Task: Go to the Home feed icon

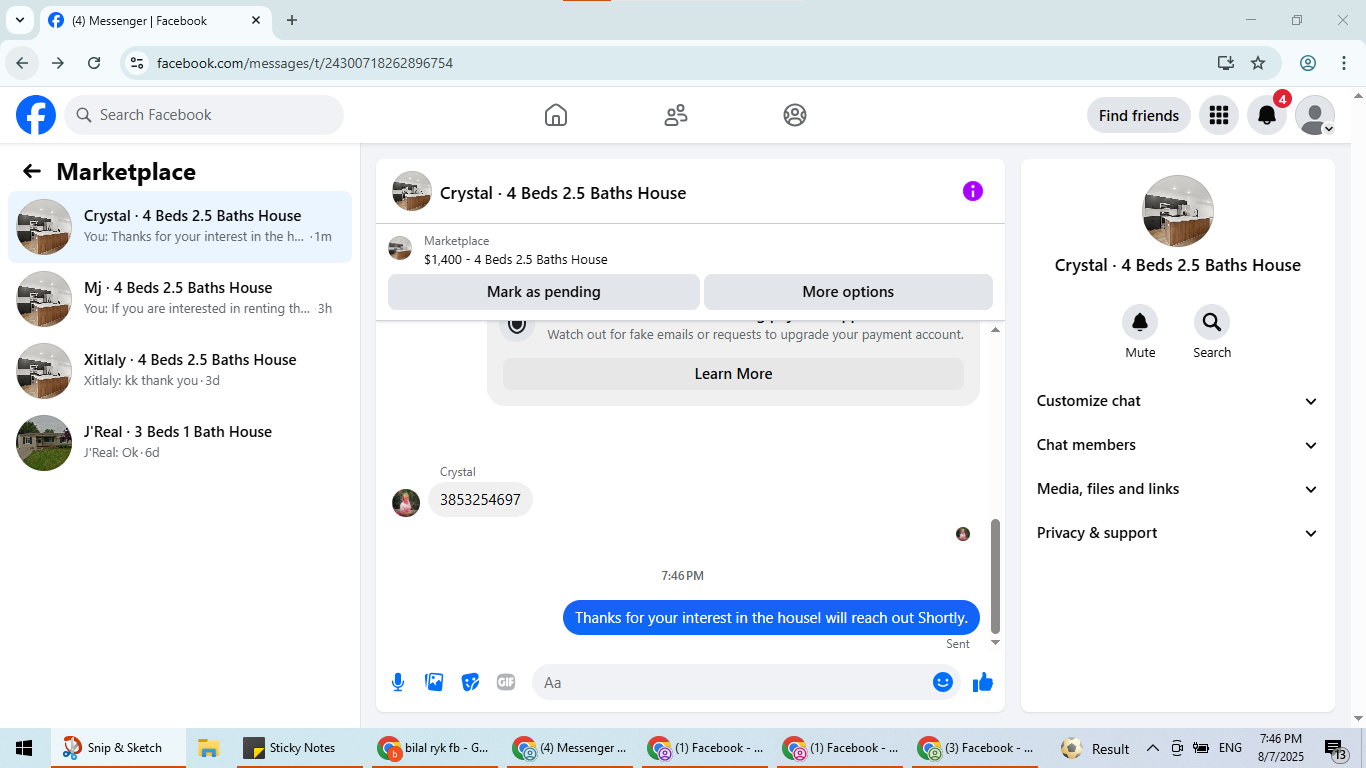Action: (556, 115)
